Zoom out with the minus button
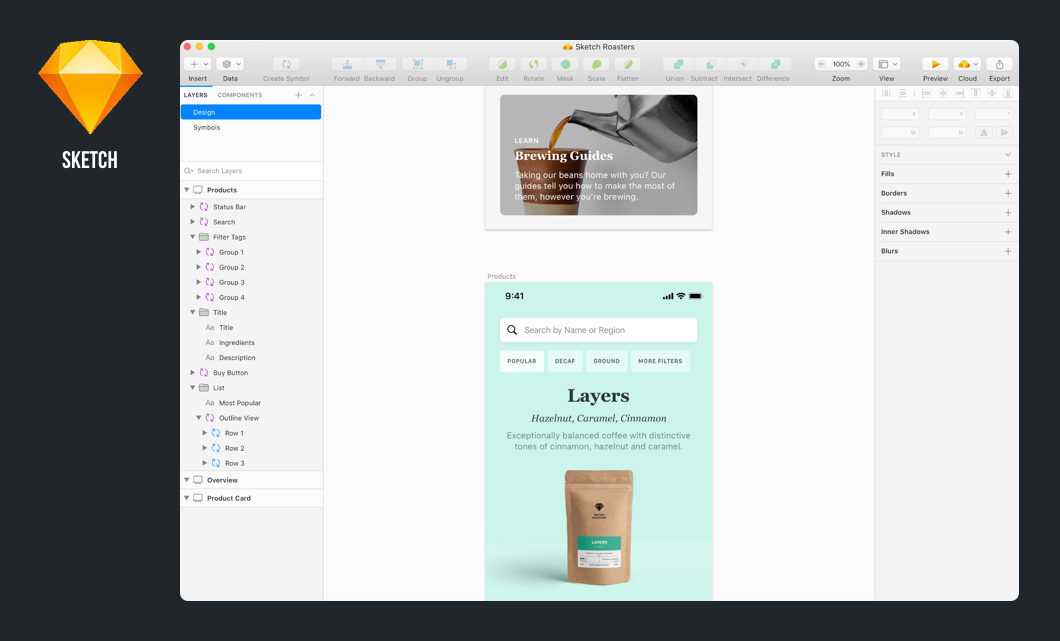 pyautogui.click(x=821, y=64)
